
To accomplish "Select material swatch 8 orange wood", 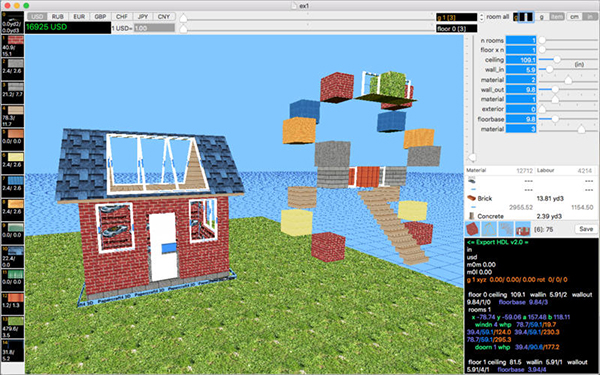I will [13, 210].
